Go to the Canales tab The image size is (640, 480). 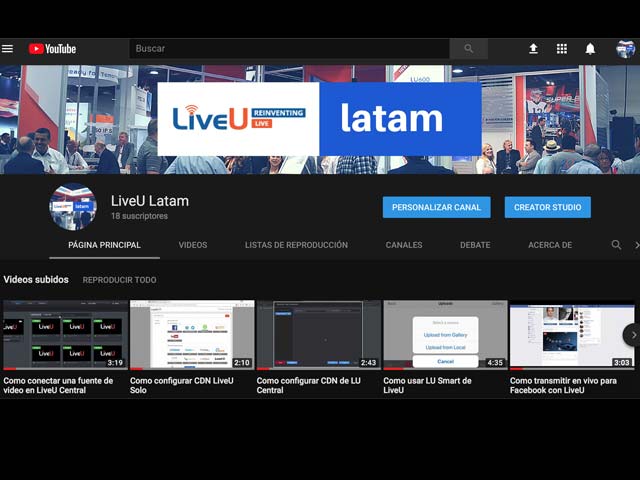[x=404, y=245]
